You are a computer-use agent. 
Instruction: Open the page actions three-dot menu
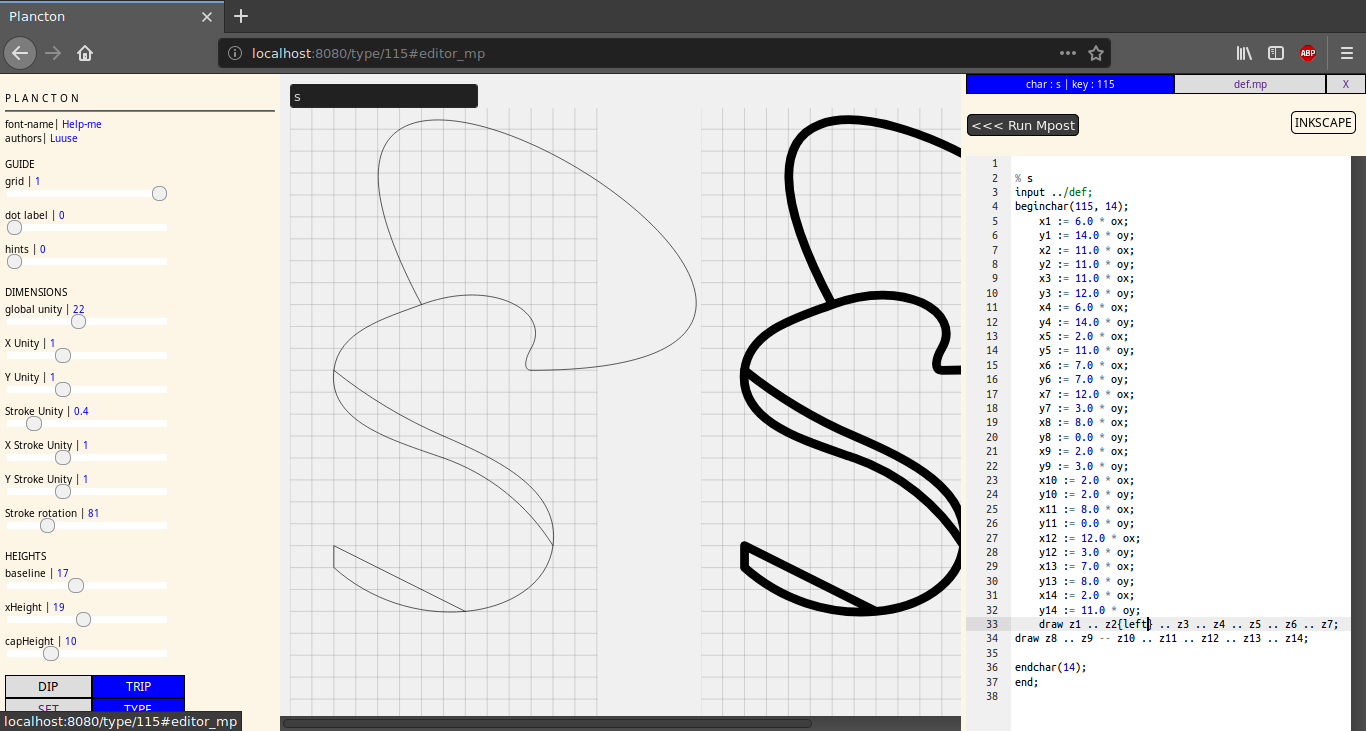tap(1068, 53)
